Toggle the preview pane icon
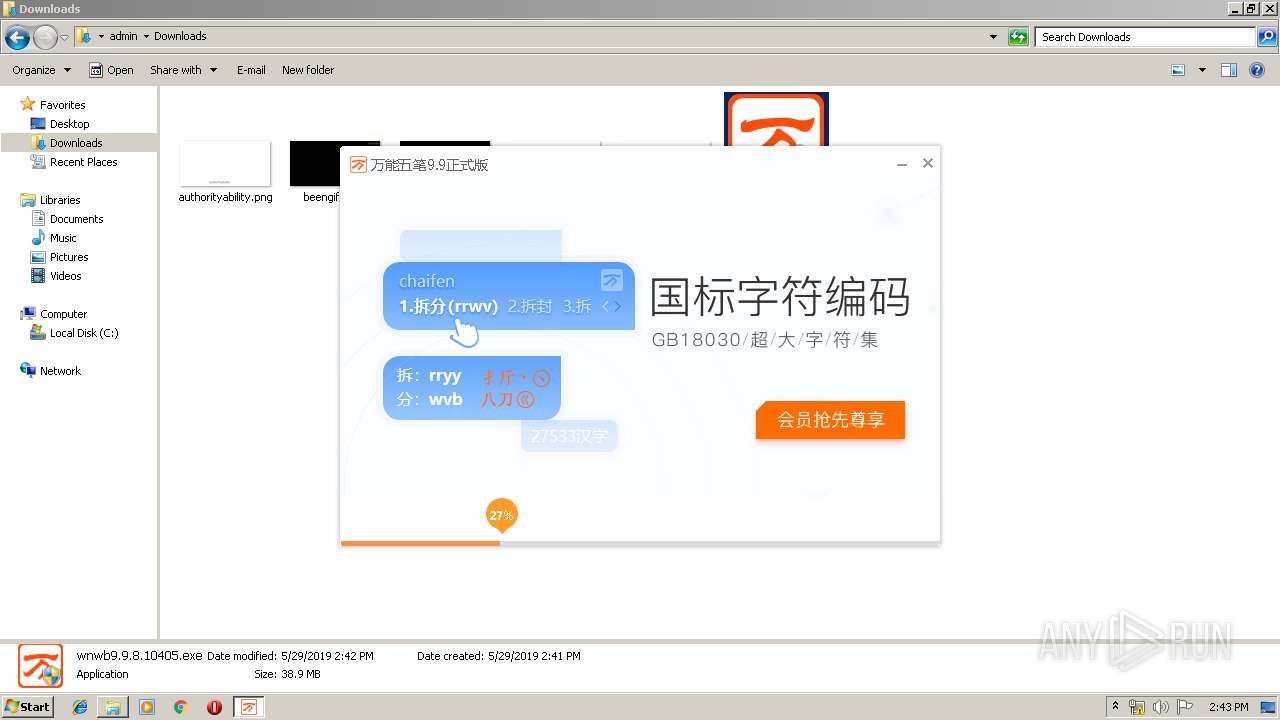 click(x=1229, y=70)
